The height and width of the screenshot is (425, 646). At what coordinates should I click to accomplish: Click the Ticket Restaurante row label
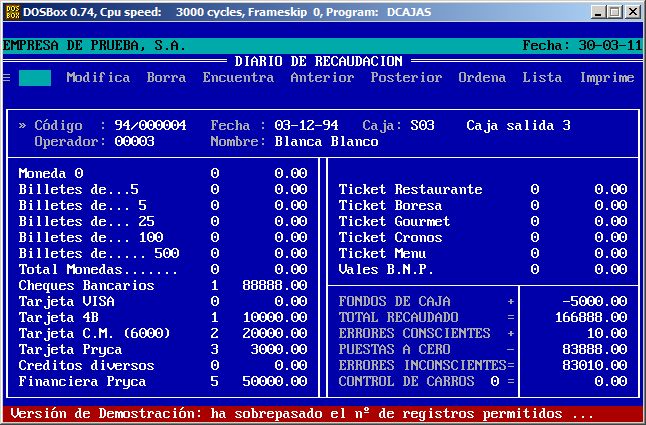410,190
